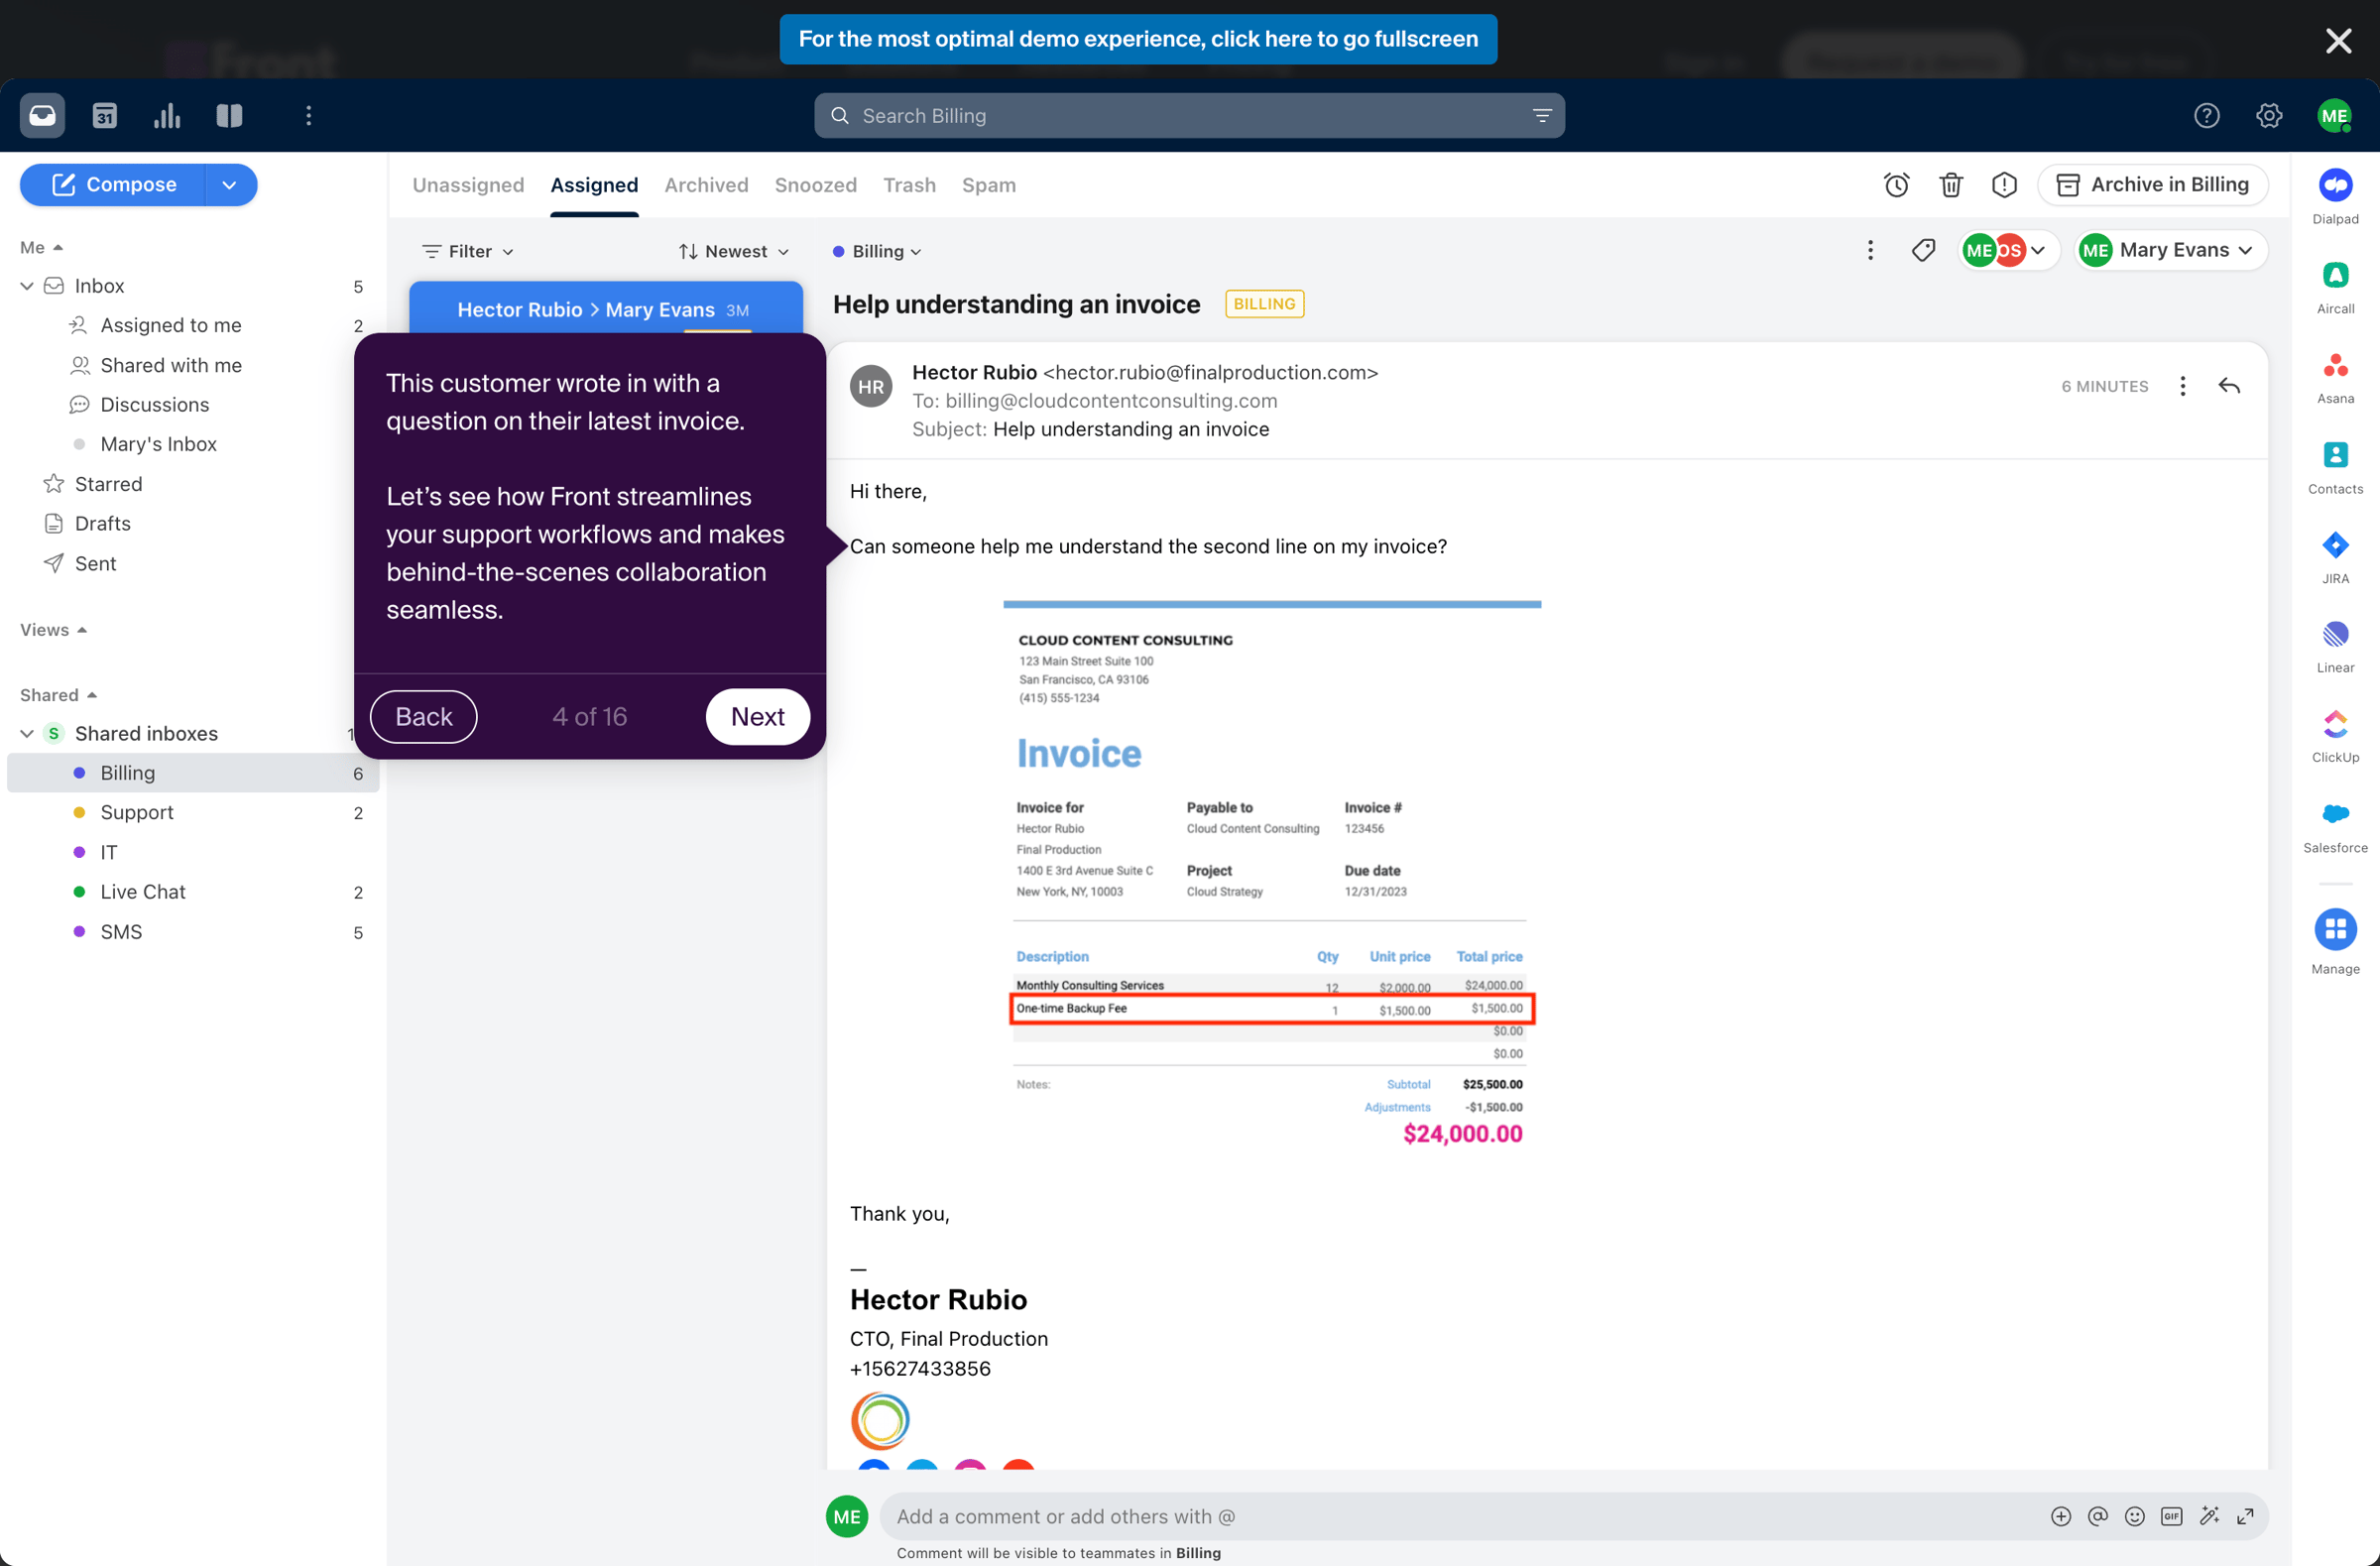Click Next in the tour popup

(x=757, y=716)
